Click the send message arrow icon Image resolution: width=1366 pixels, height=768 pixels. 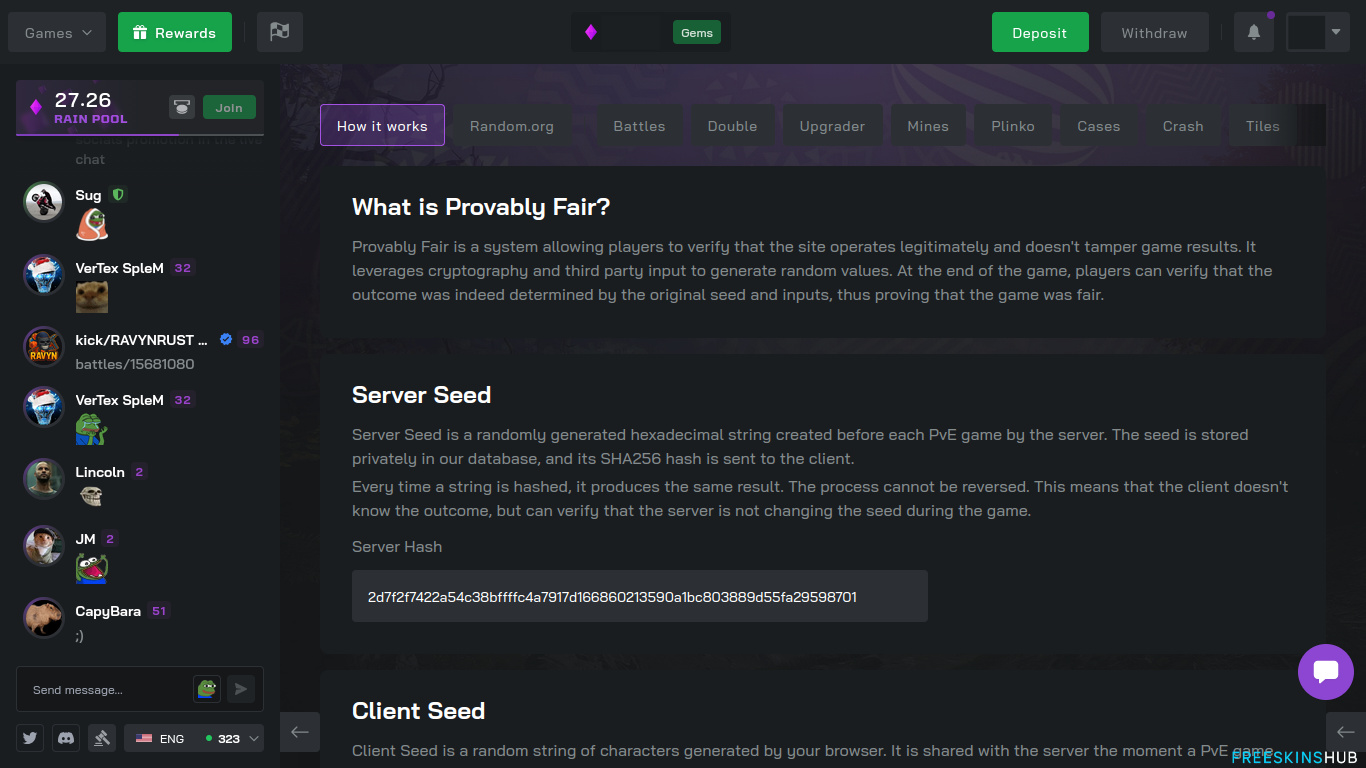click(240, 688)
